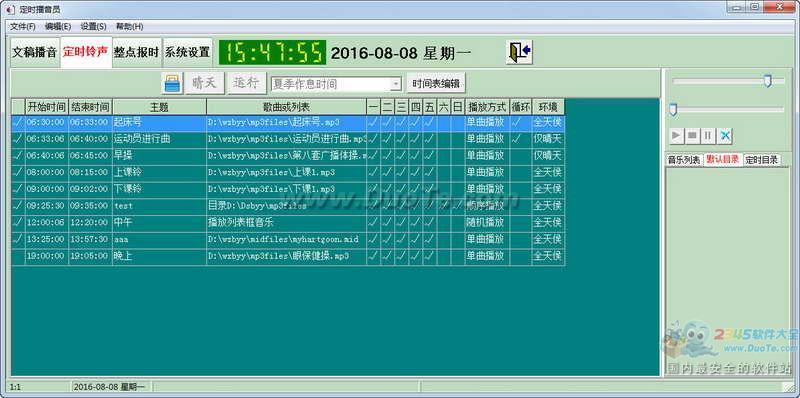Expand the 夏季作息时间 schedule dropdown
The height and width of the screenshot is (398, 800).
(x=396, y=84)
